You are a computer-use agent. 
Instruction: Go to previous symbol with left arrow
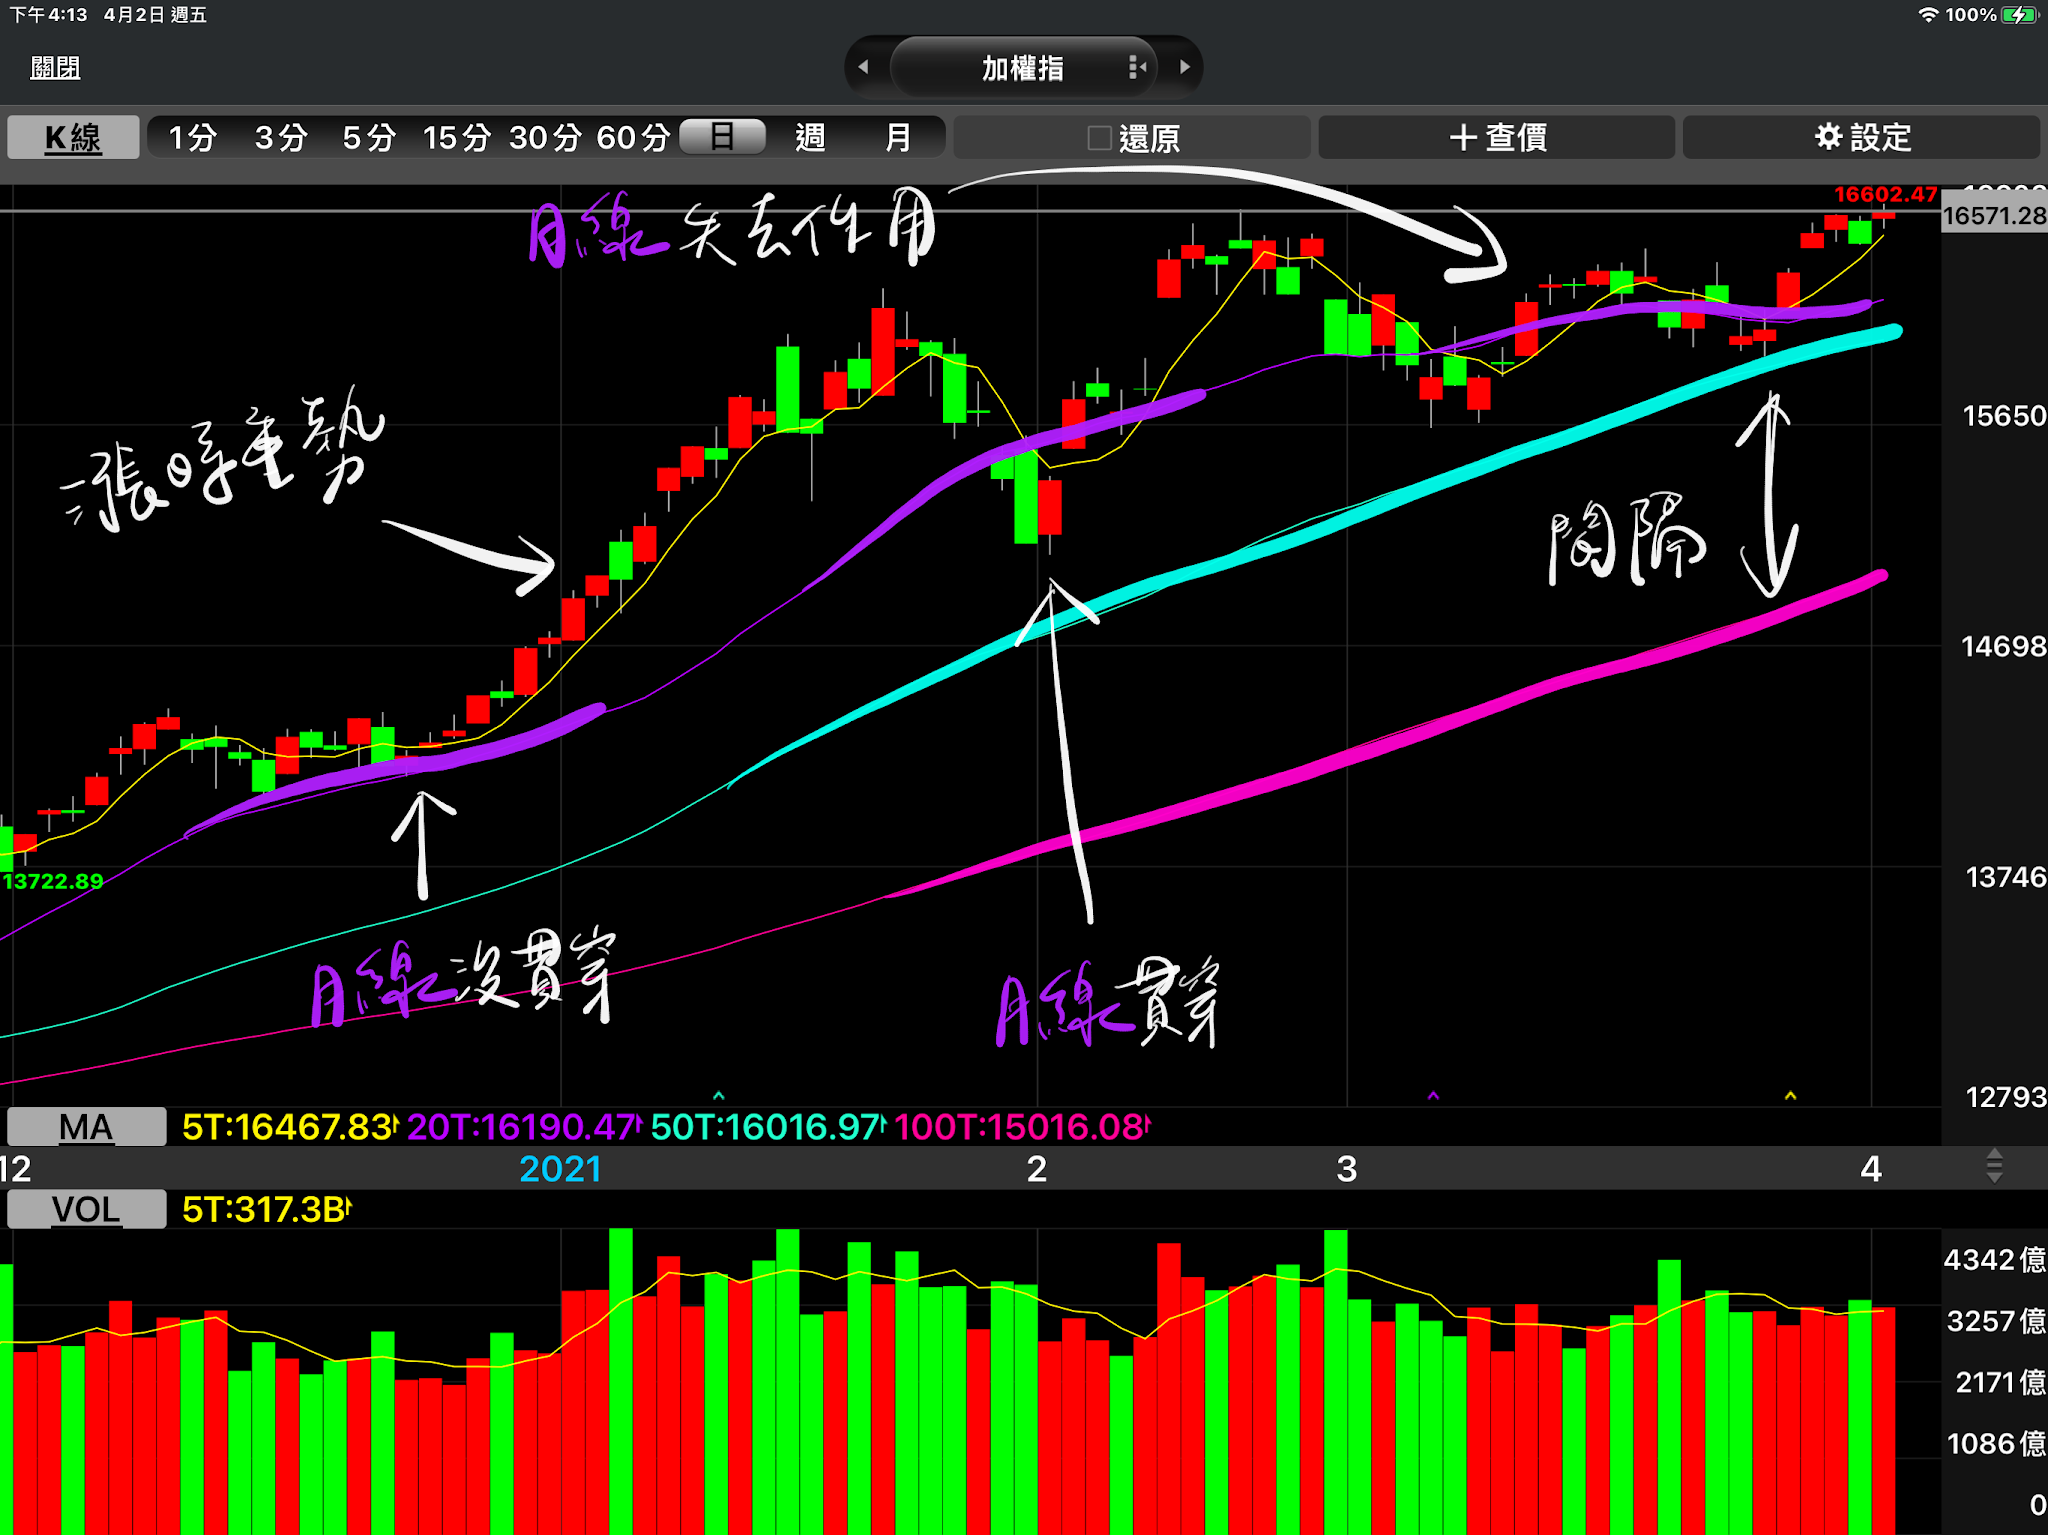[863, 67]
